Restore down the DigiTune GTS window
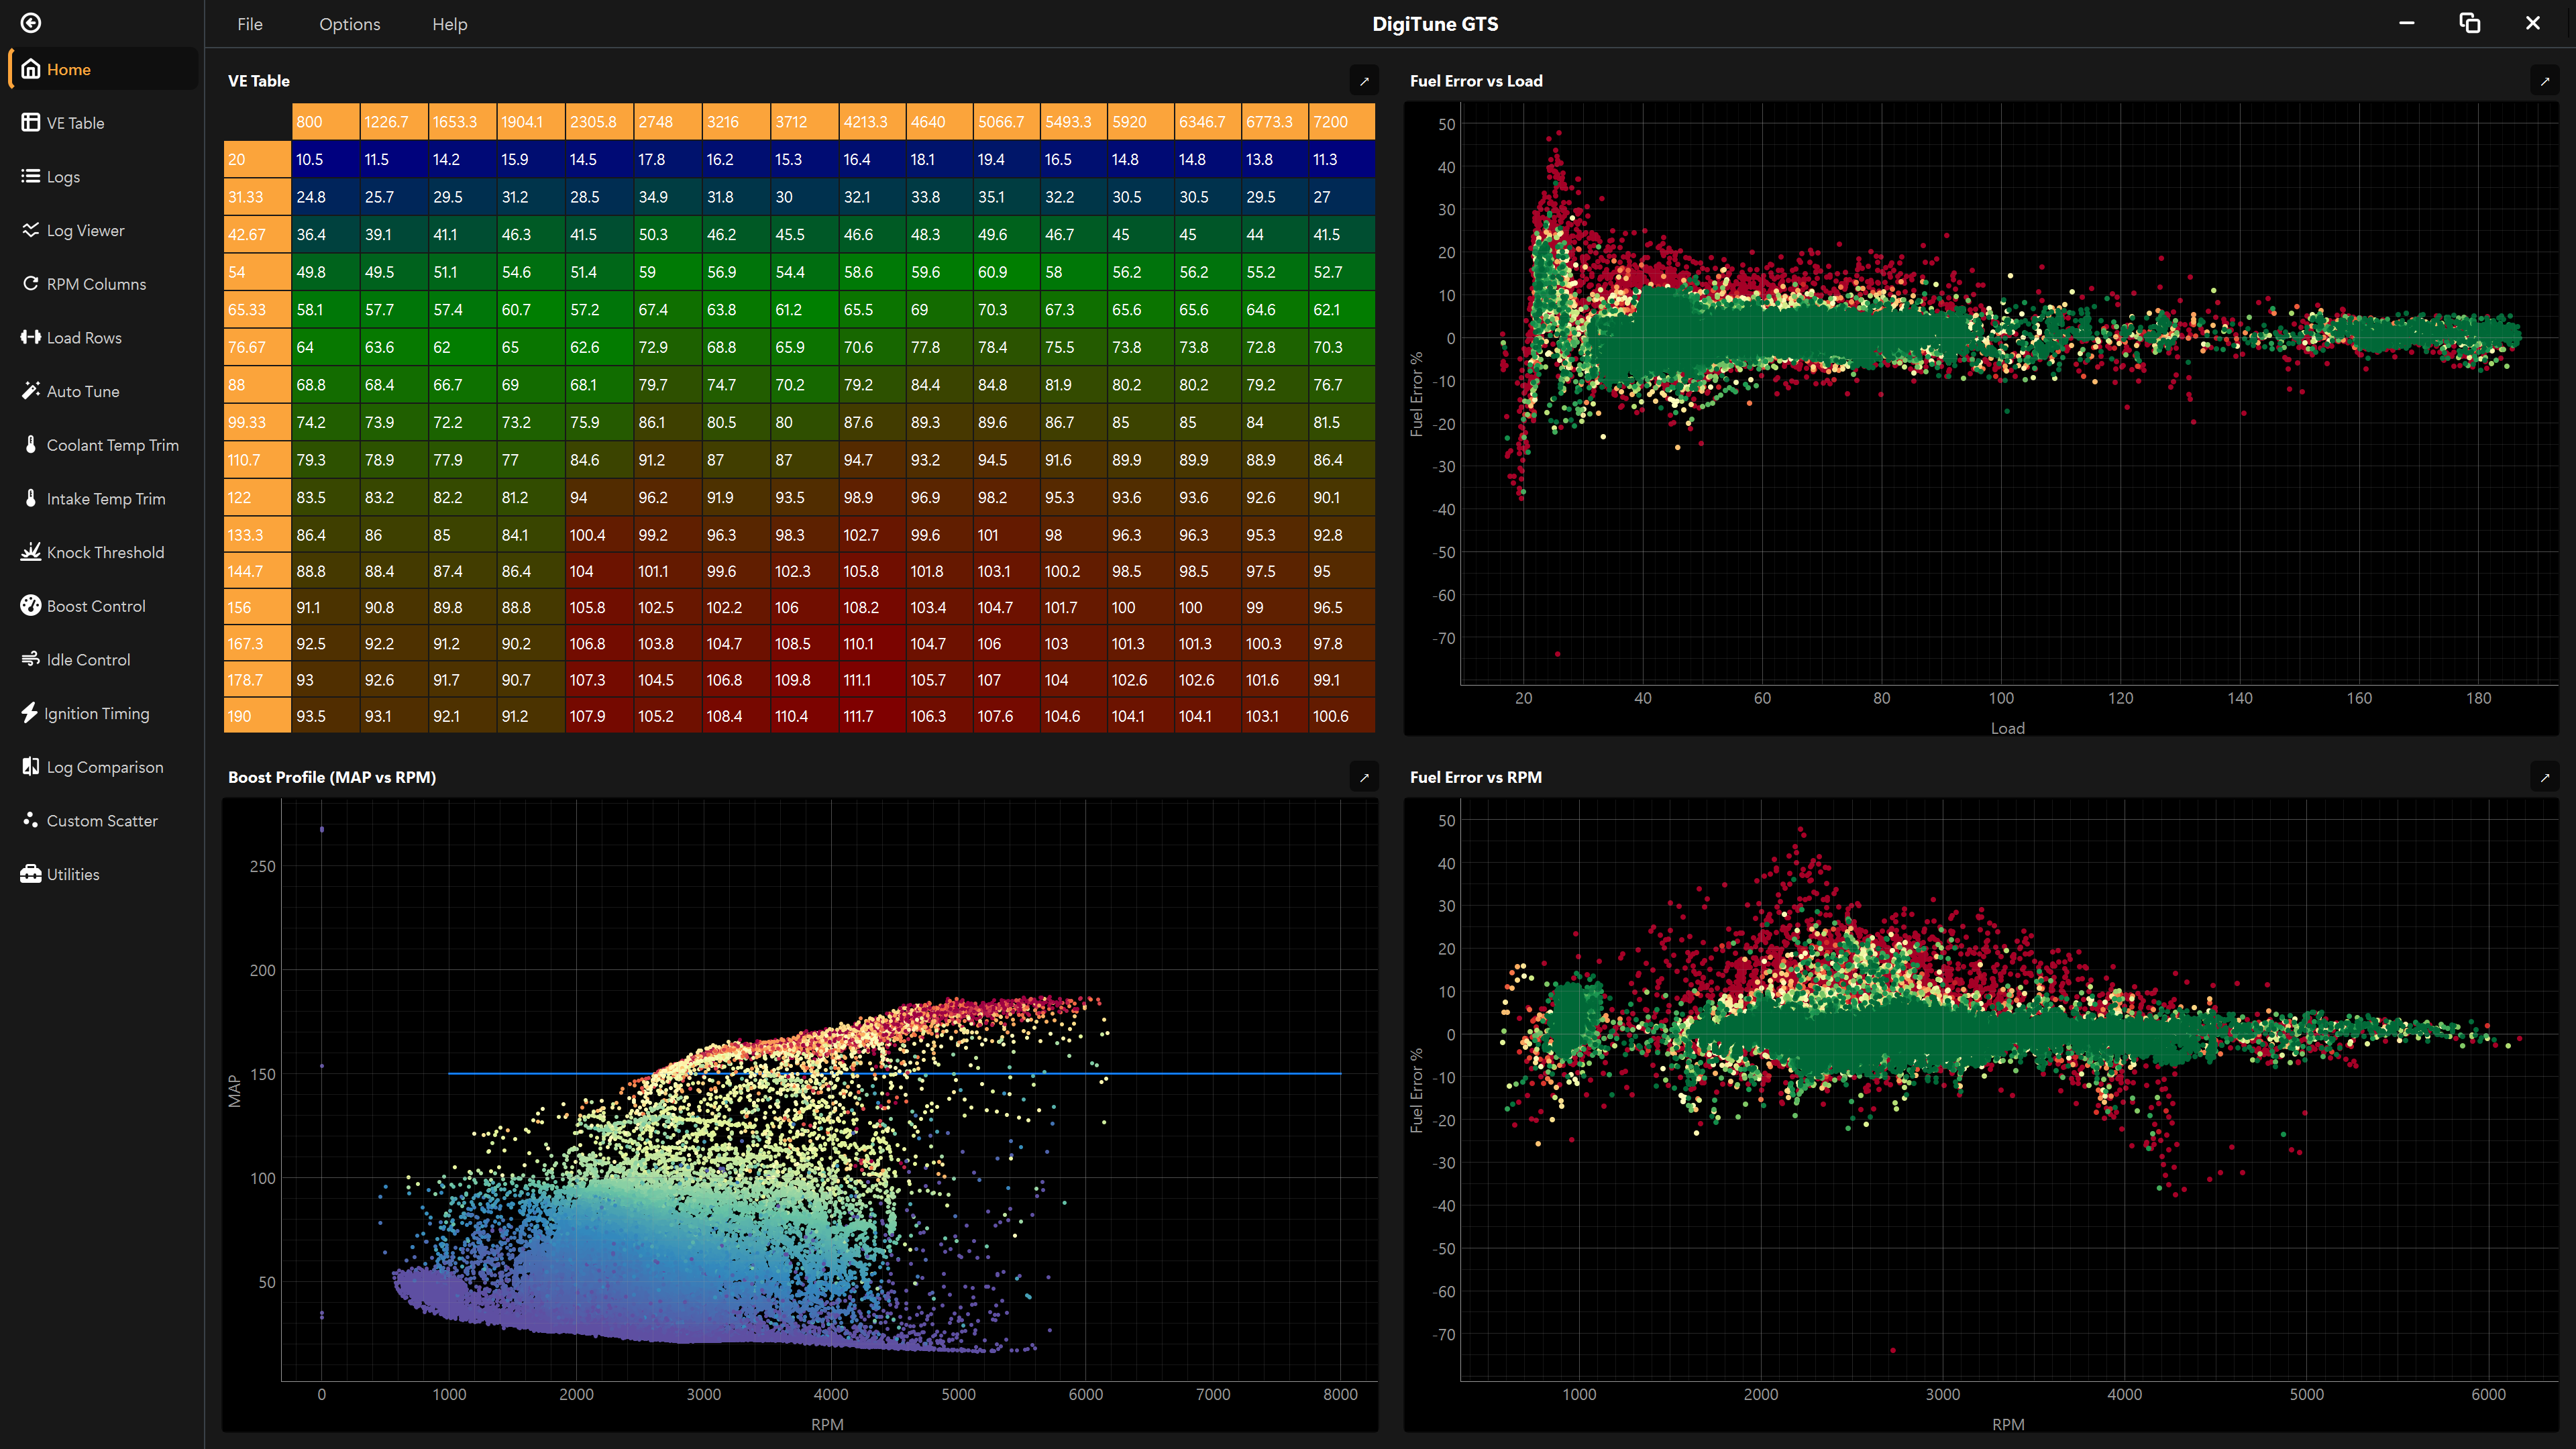This screenshot has height=1449, width=2576. (x=2469, y=23)
